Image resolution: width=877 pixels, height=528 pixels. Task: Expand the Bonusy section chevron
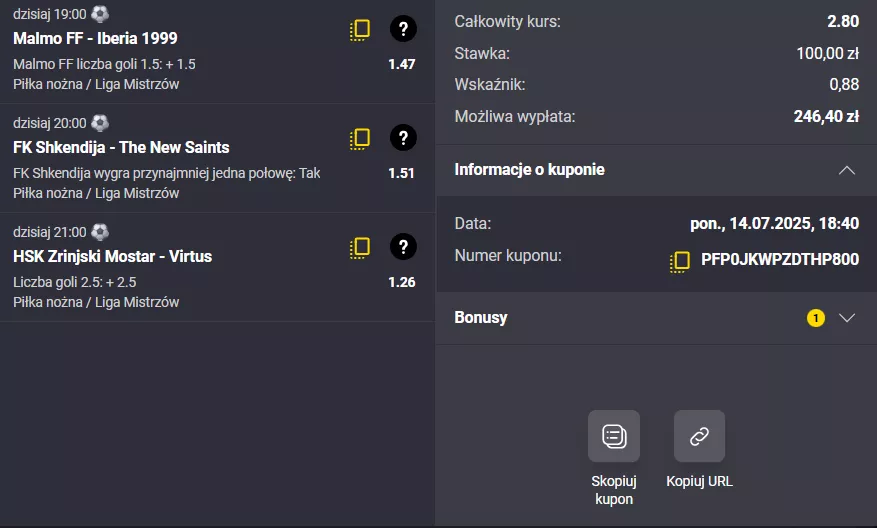pos(847,318)
